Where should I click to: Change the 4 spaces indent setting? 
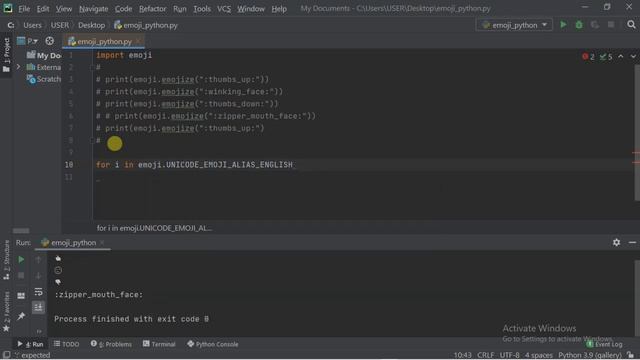(x=539, y=355)
